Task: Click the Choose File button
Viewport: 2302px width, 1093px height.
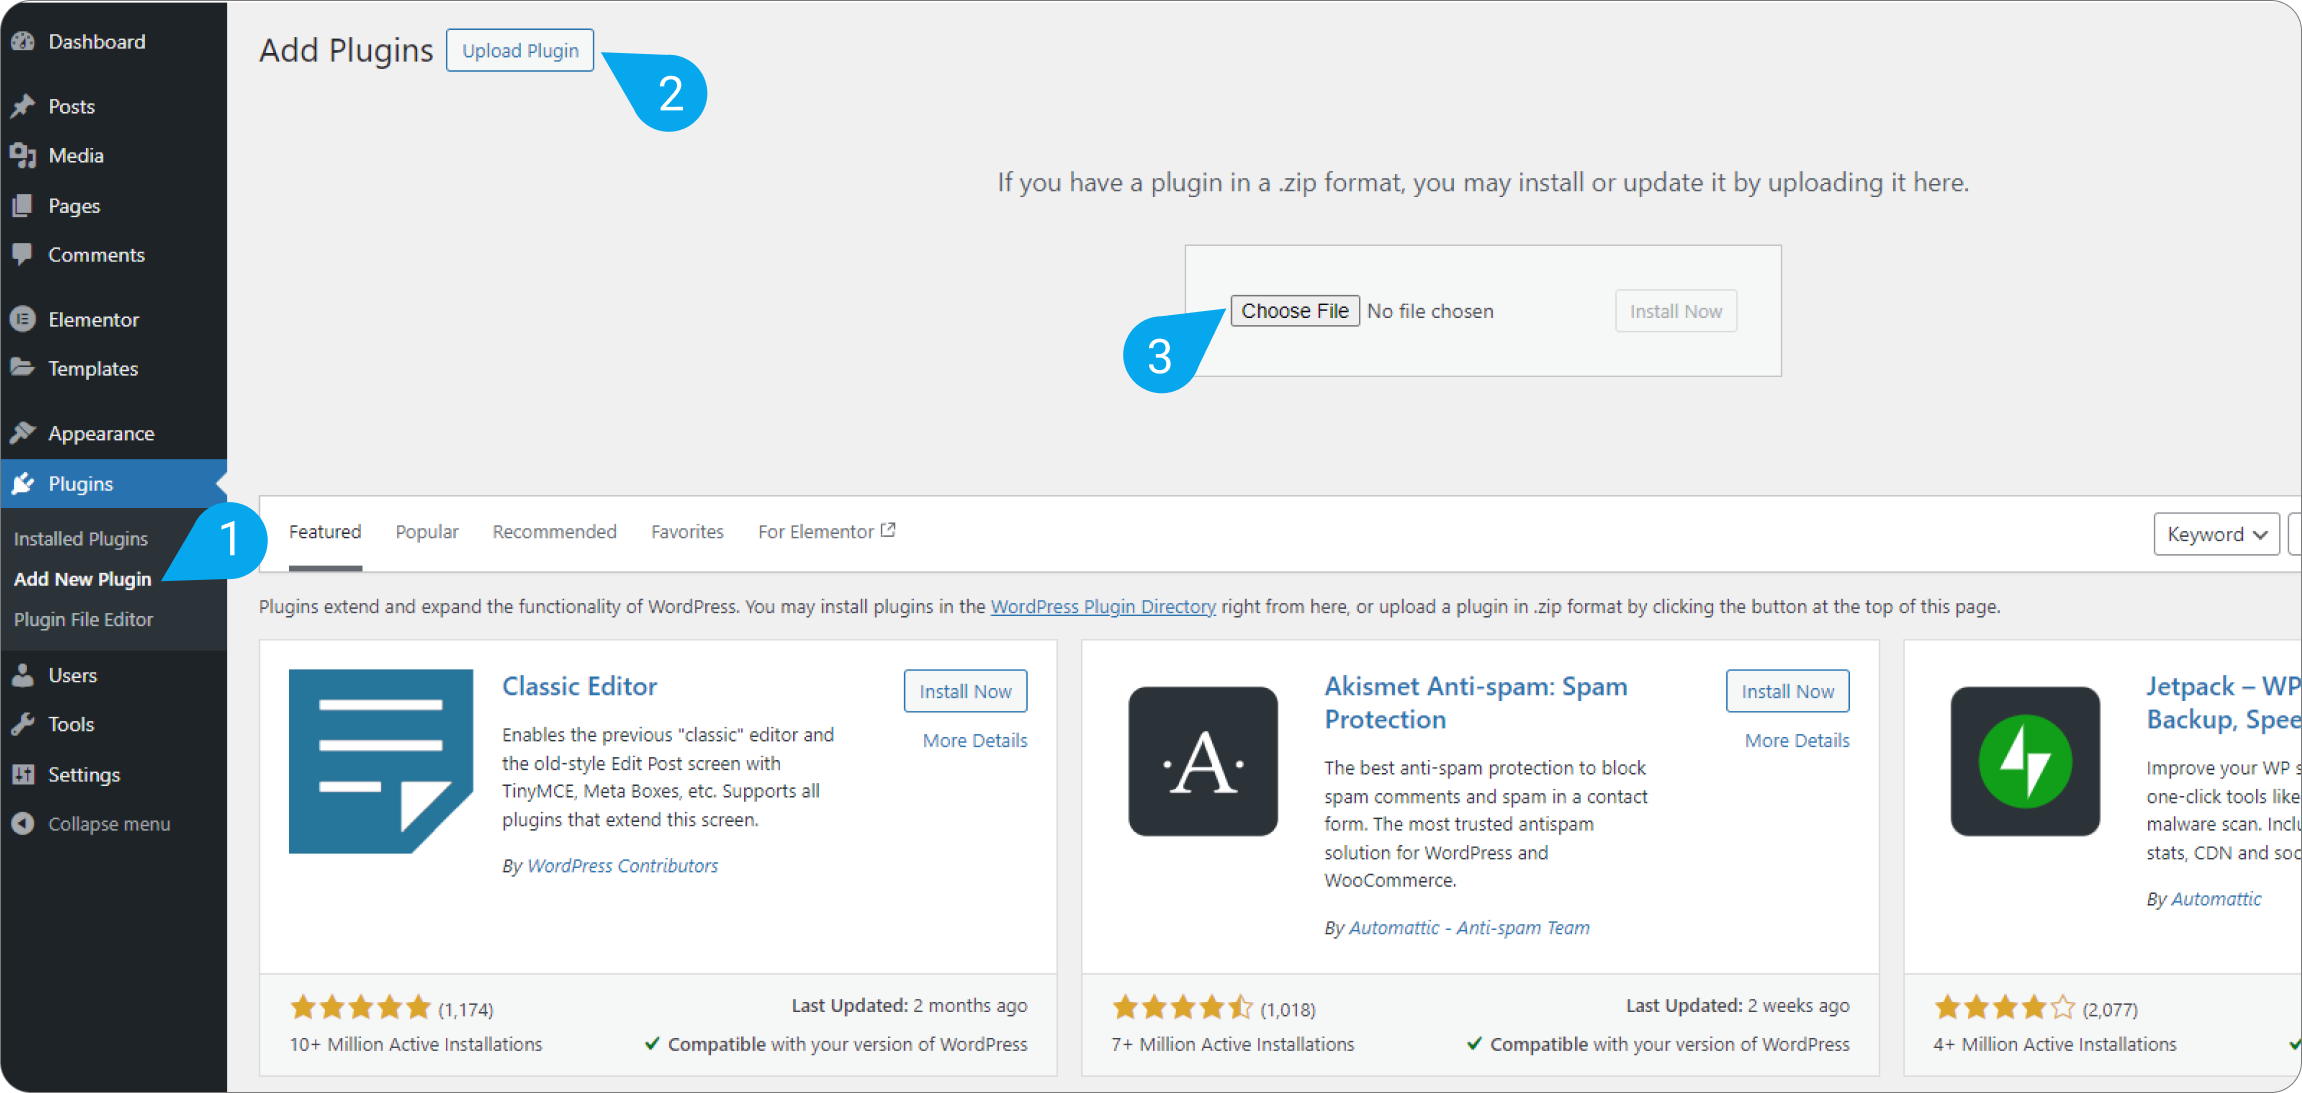Action: tap(1294, 311)
